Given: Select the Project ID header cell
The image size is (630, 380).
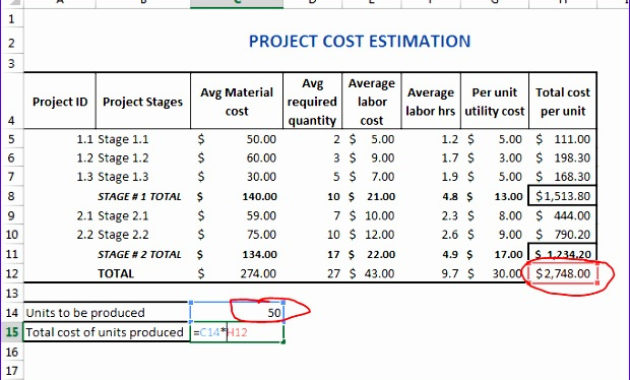Looking at the screenshot, I should coord(60,101).
